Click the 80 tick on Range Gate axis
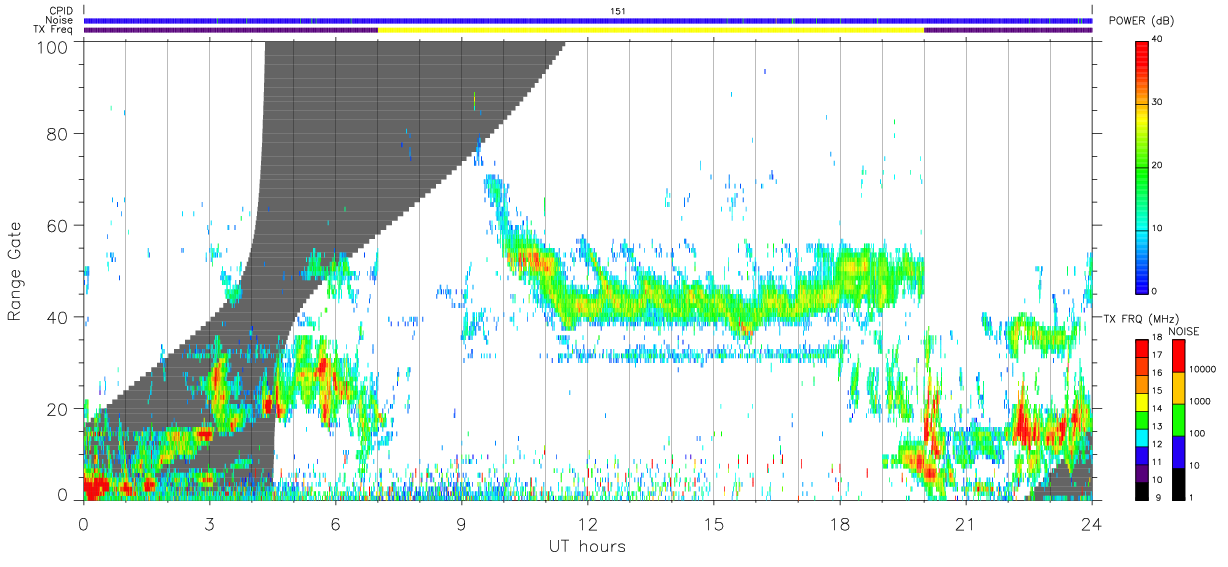The height and width of the screenshot is (567, 1228). pyautogui.click(x=58, y=134)
